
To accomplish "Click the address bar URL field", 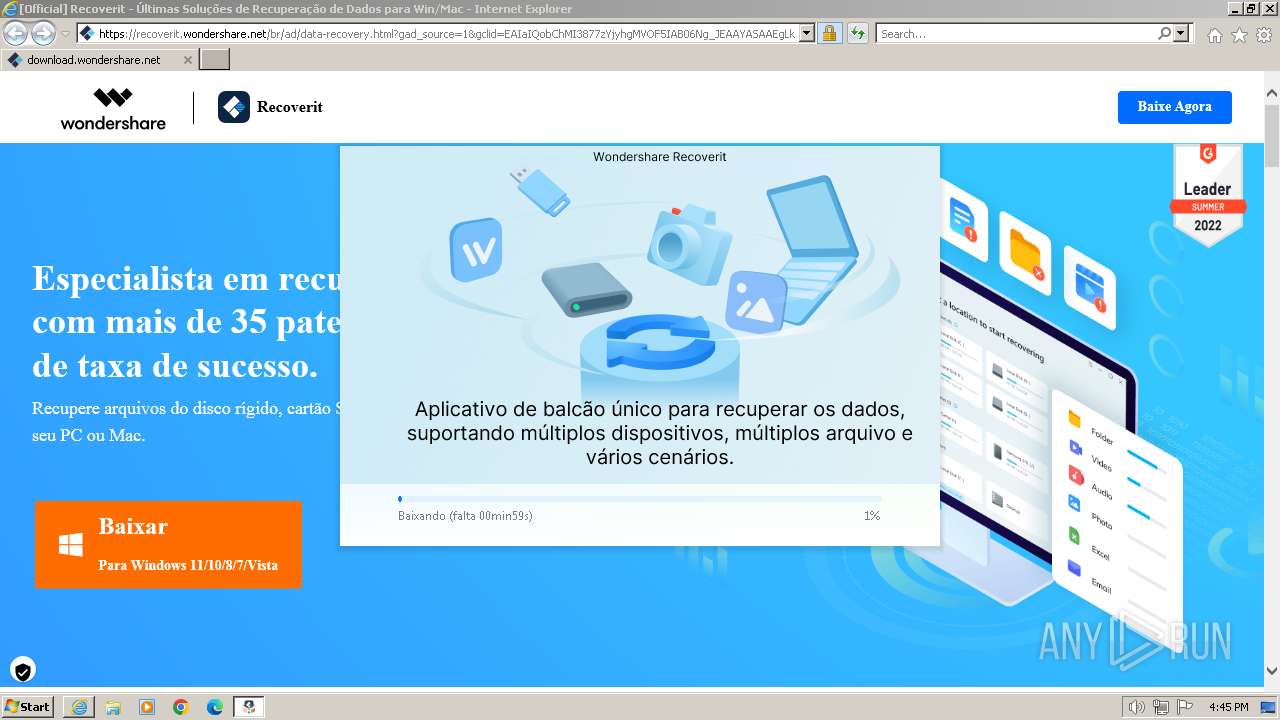I will [x=447, y=34].
